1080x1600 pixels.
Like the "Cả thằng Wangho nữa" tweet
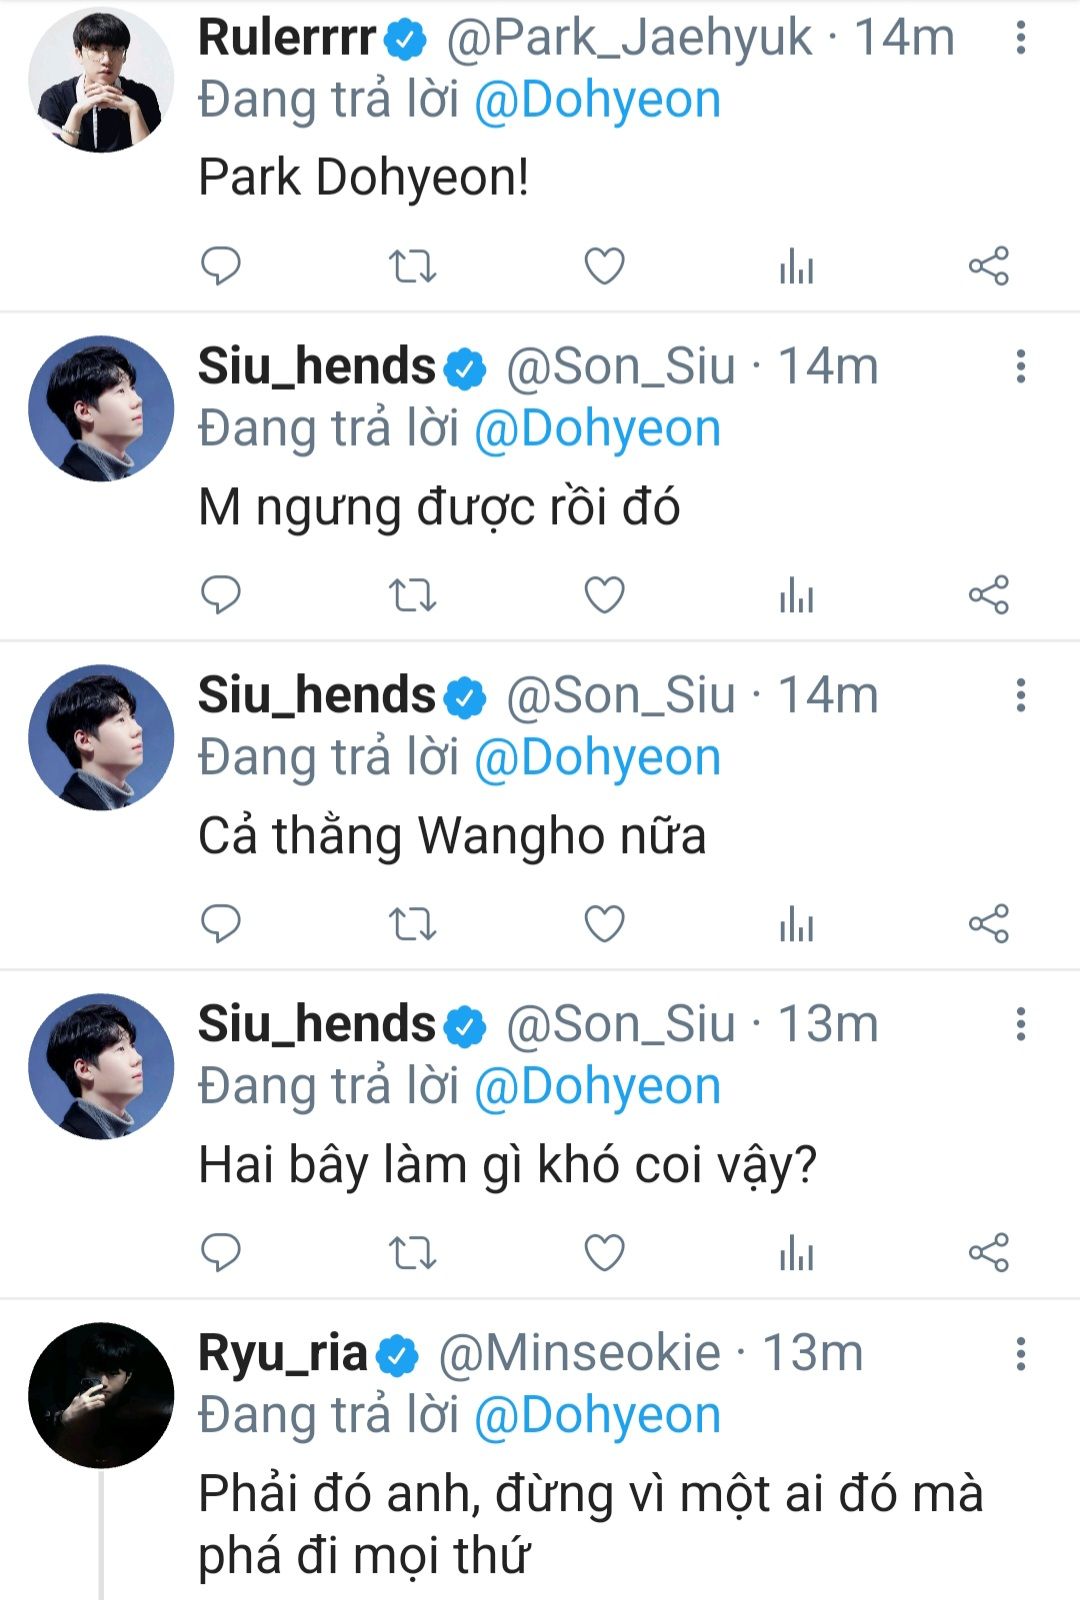pyautogui.click(x=604, y=924)
